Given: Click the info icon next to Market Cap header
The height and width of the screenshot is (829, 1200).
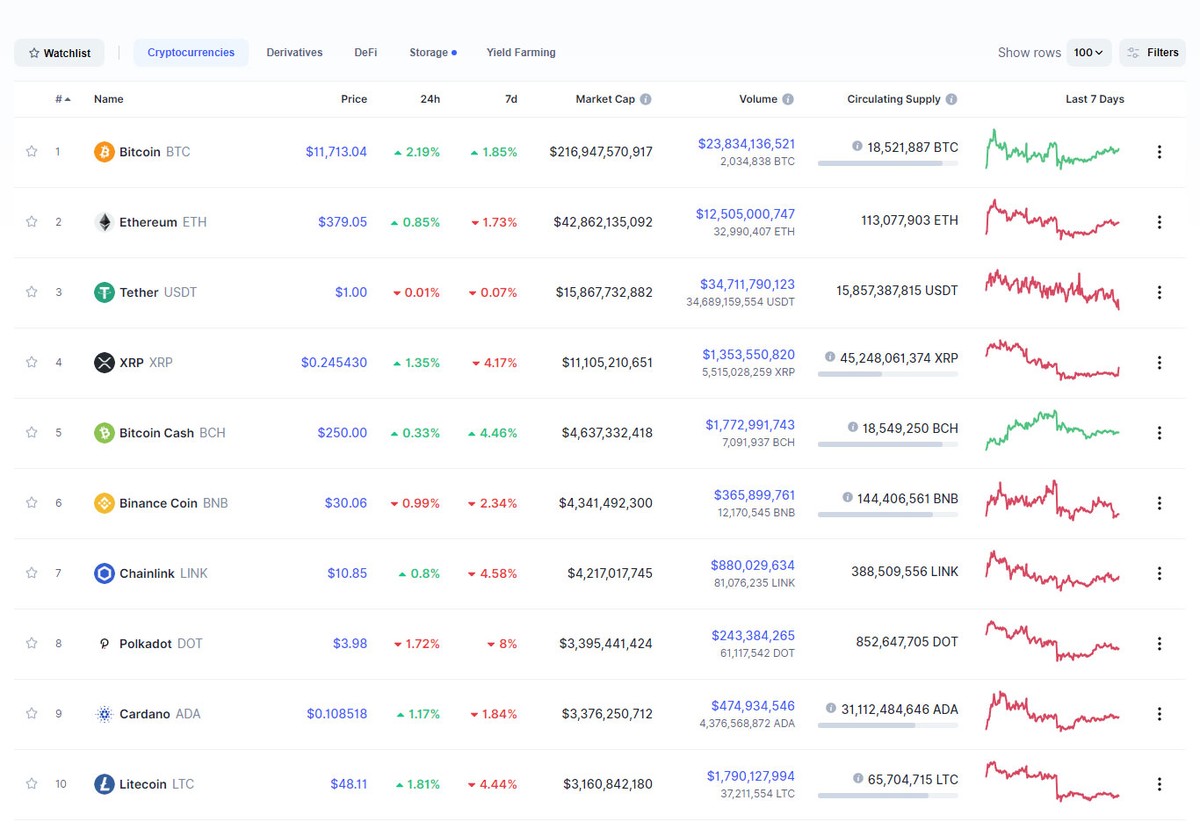Looking at the screenshot, I should (645, 99).
